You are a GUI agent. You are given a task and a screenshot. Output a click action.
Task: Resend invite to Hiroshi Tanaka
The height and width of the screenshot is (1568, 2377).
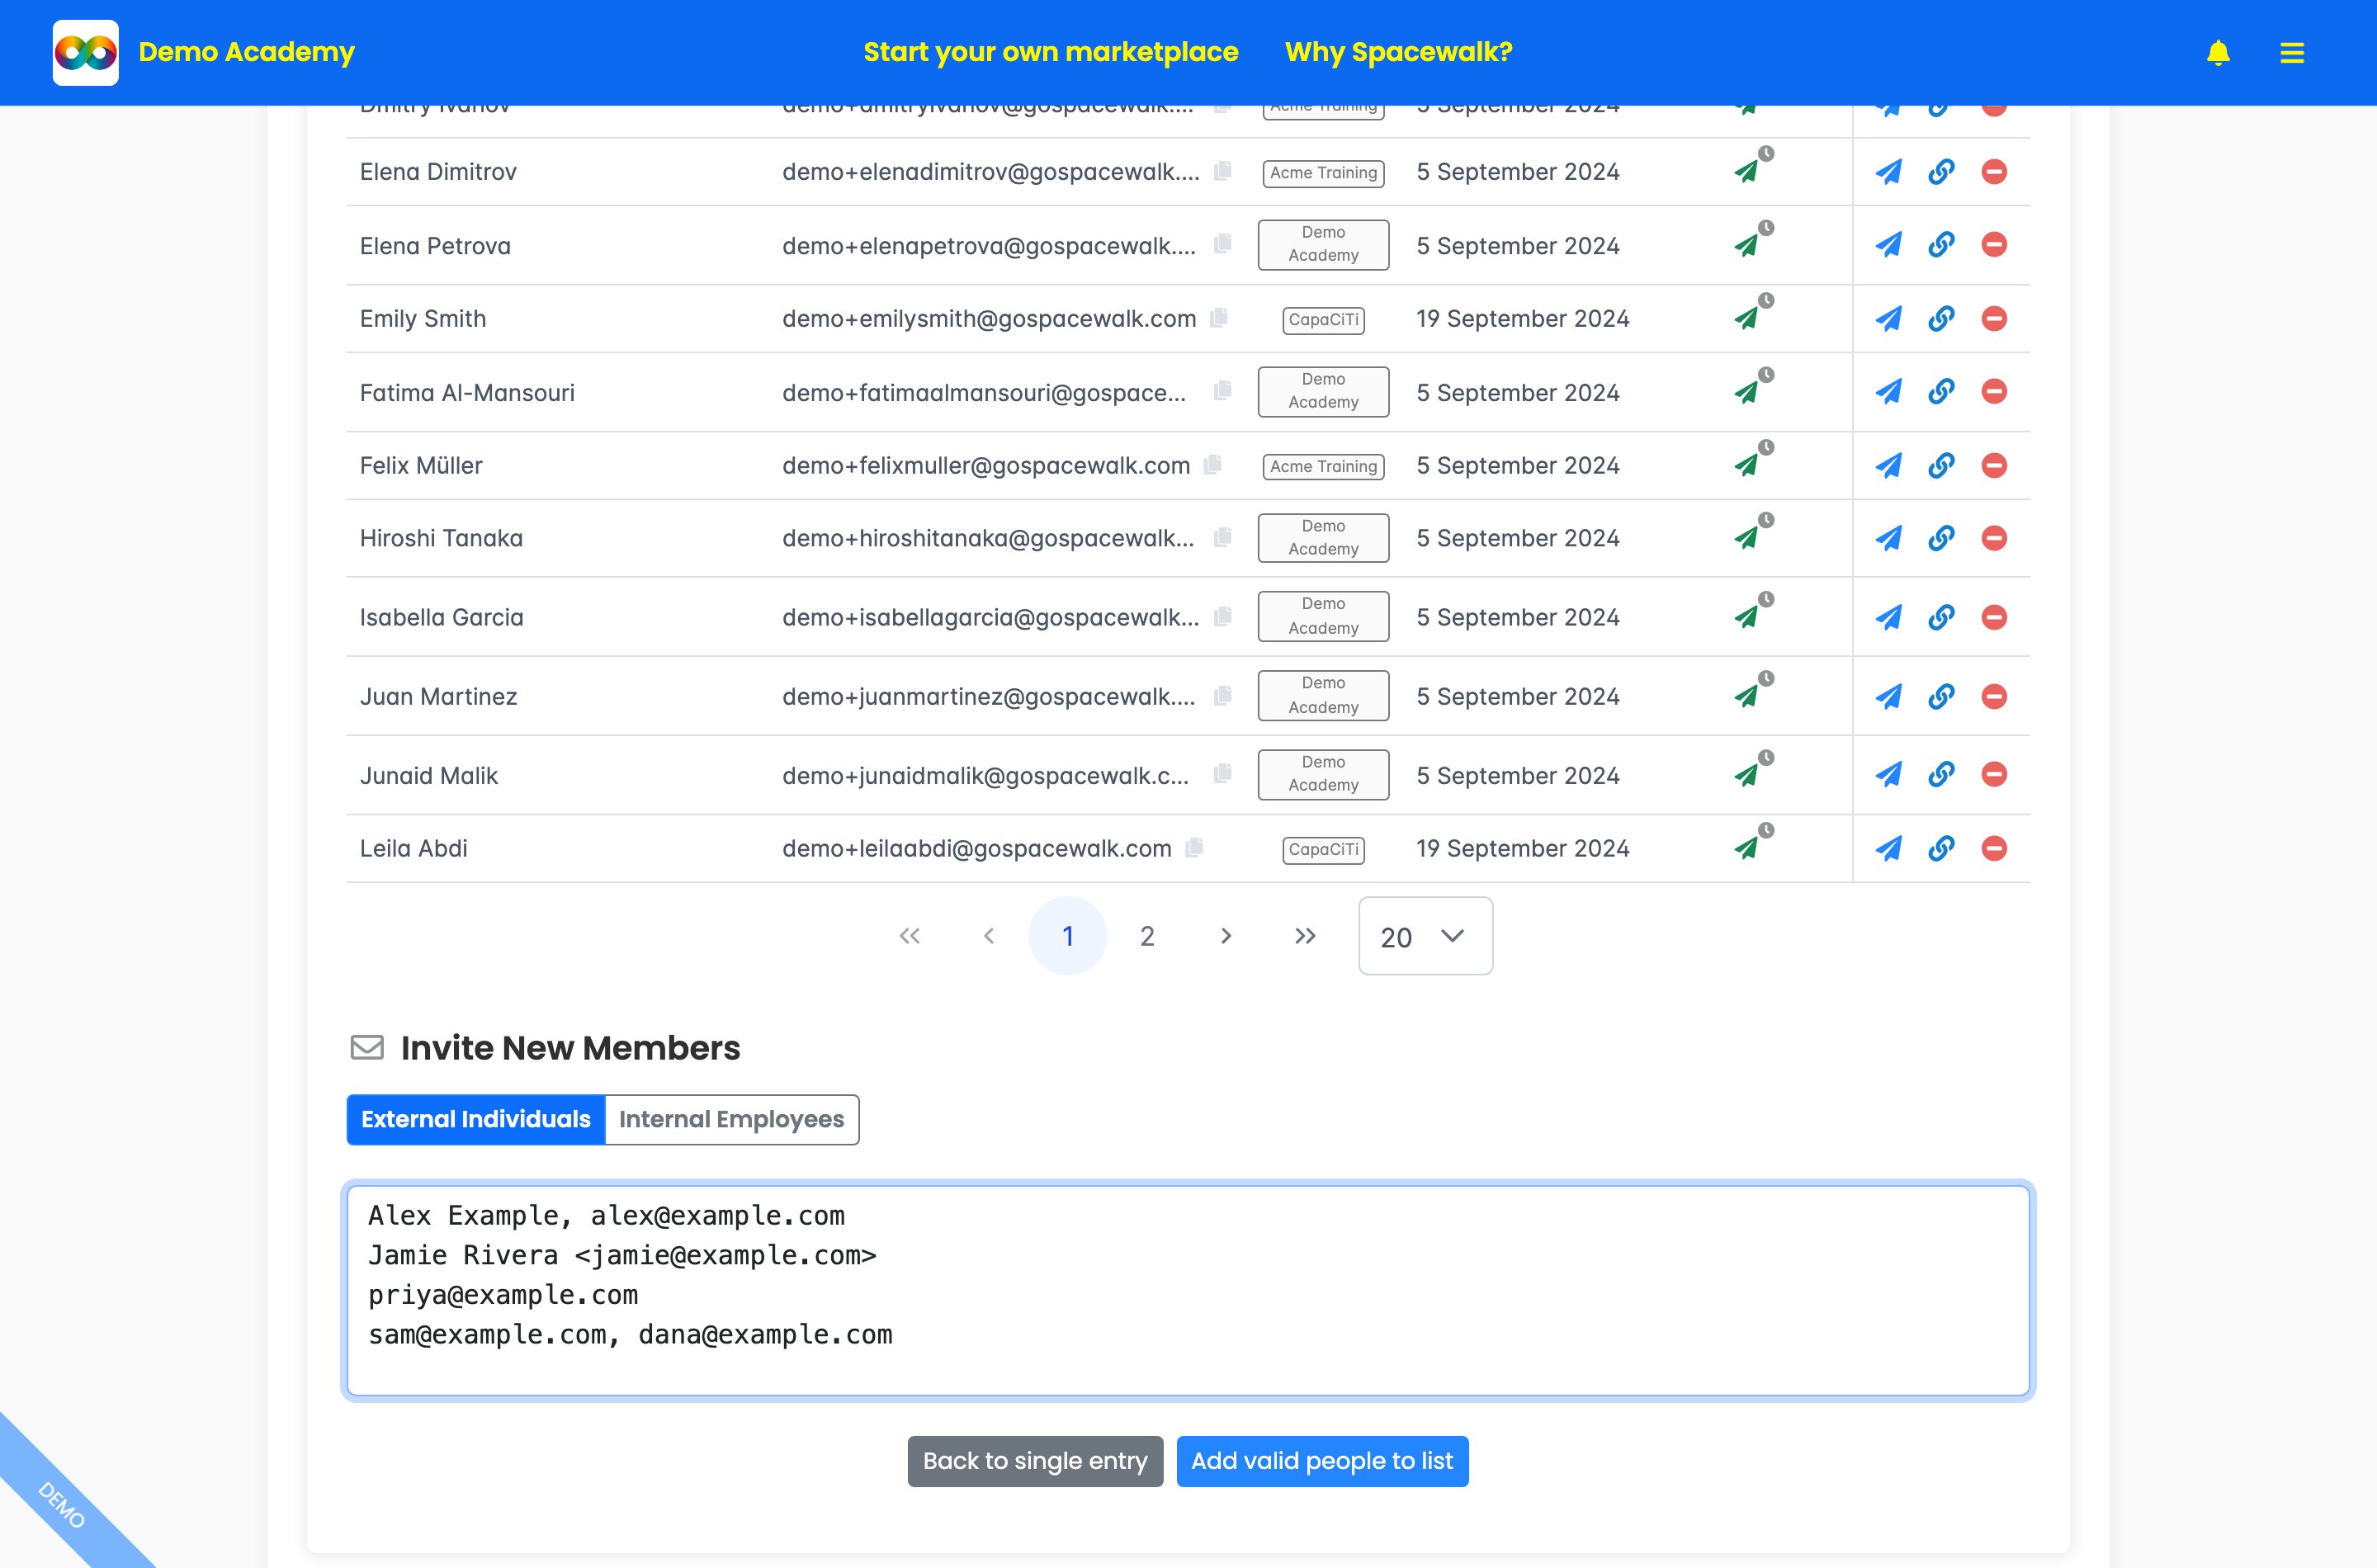tap(1888, 539)
